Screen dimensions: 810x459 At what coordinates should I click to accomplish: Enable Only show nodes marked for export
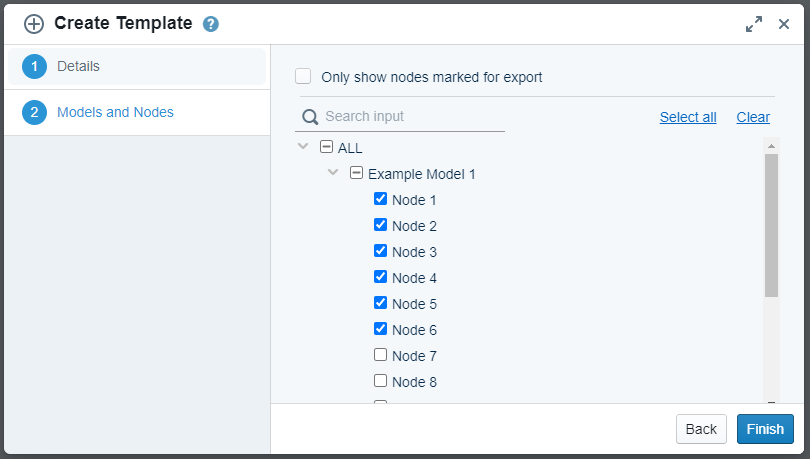pos(303,76)
